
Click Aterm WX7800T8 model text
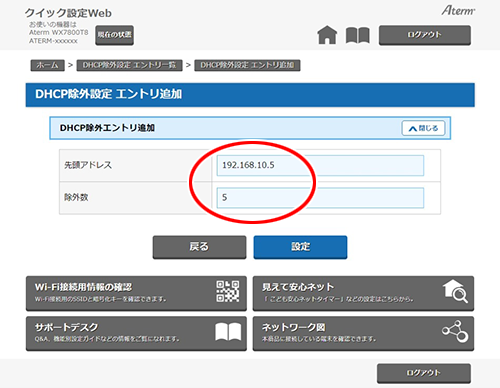click(59, 33)
